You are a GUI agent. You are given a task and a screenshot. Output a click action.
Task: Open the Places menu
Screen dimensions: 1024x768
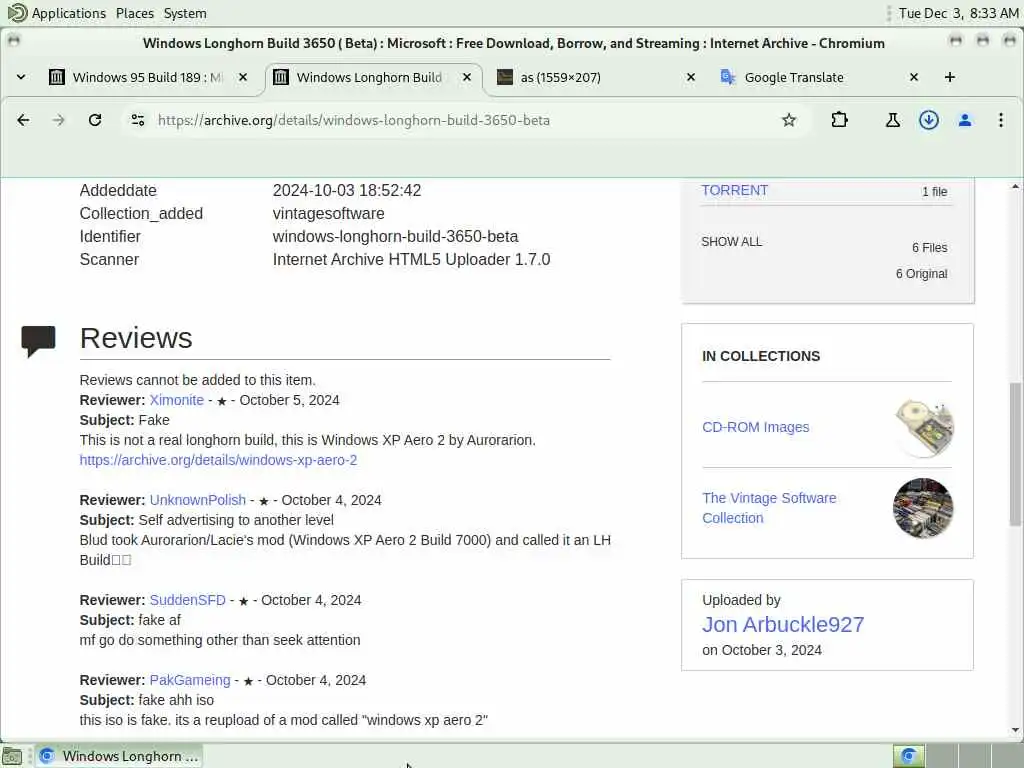pos(135,13)
